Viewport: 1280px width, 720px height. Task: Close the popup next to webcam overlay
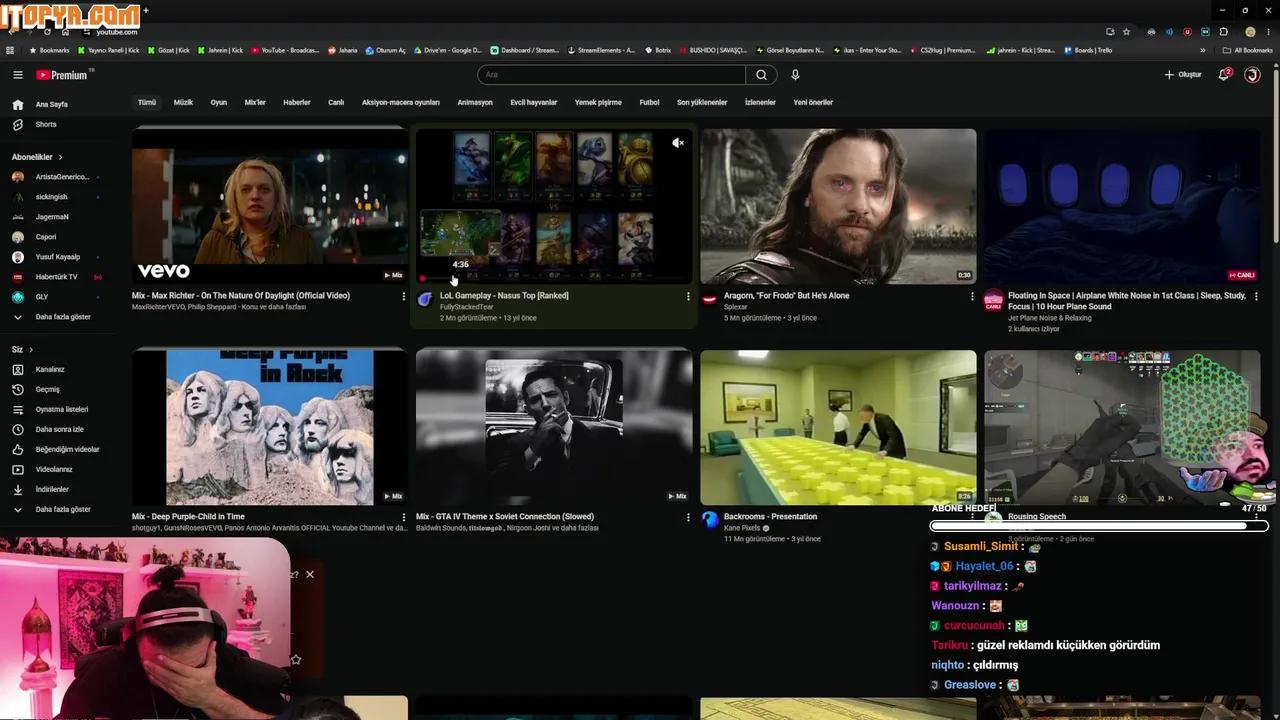pyautogui.click(x=310, y=574)
